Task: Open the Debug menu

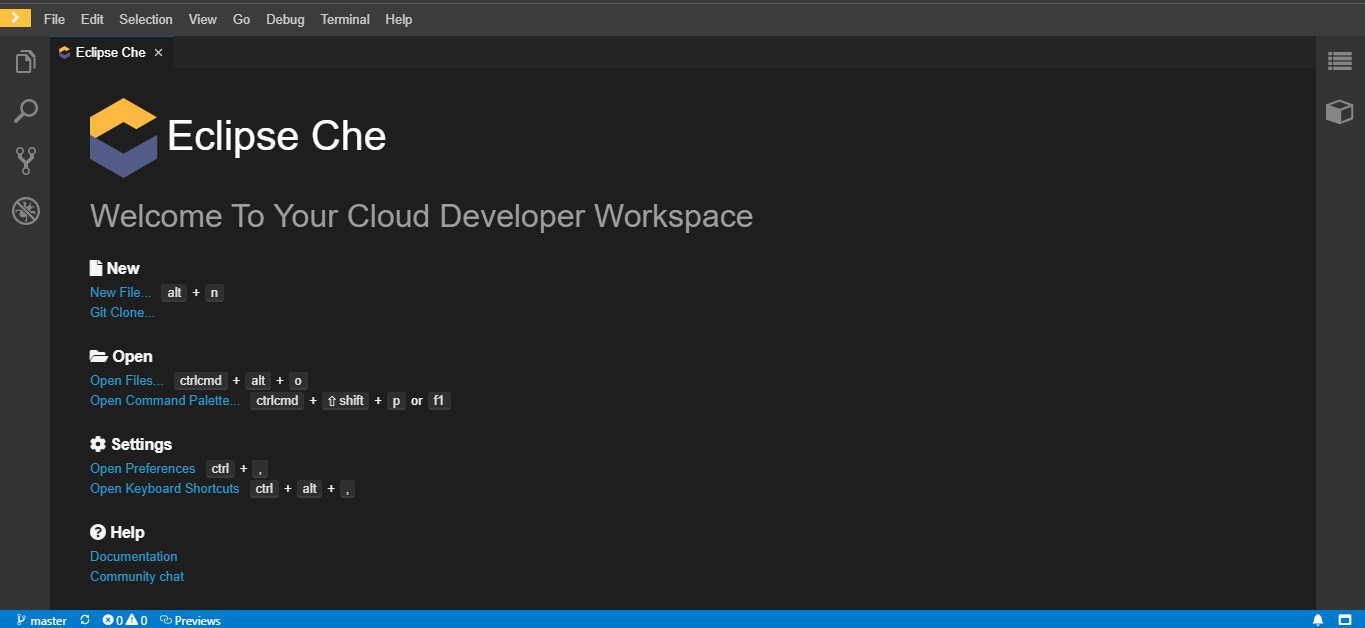Action: (x=285, y=19)
